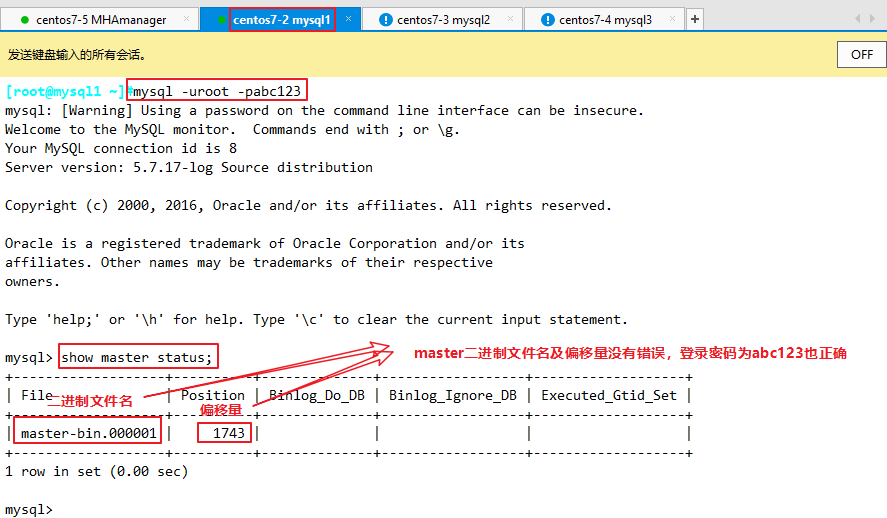Click the password insecure warning line
The image size is (887, 518).
(x=324, y=111)
